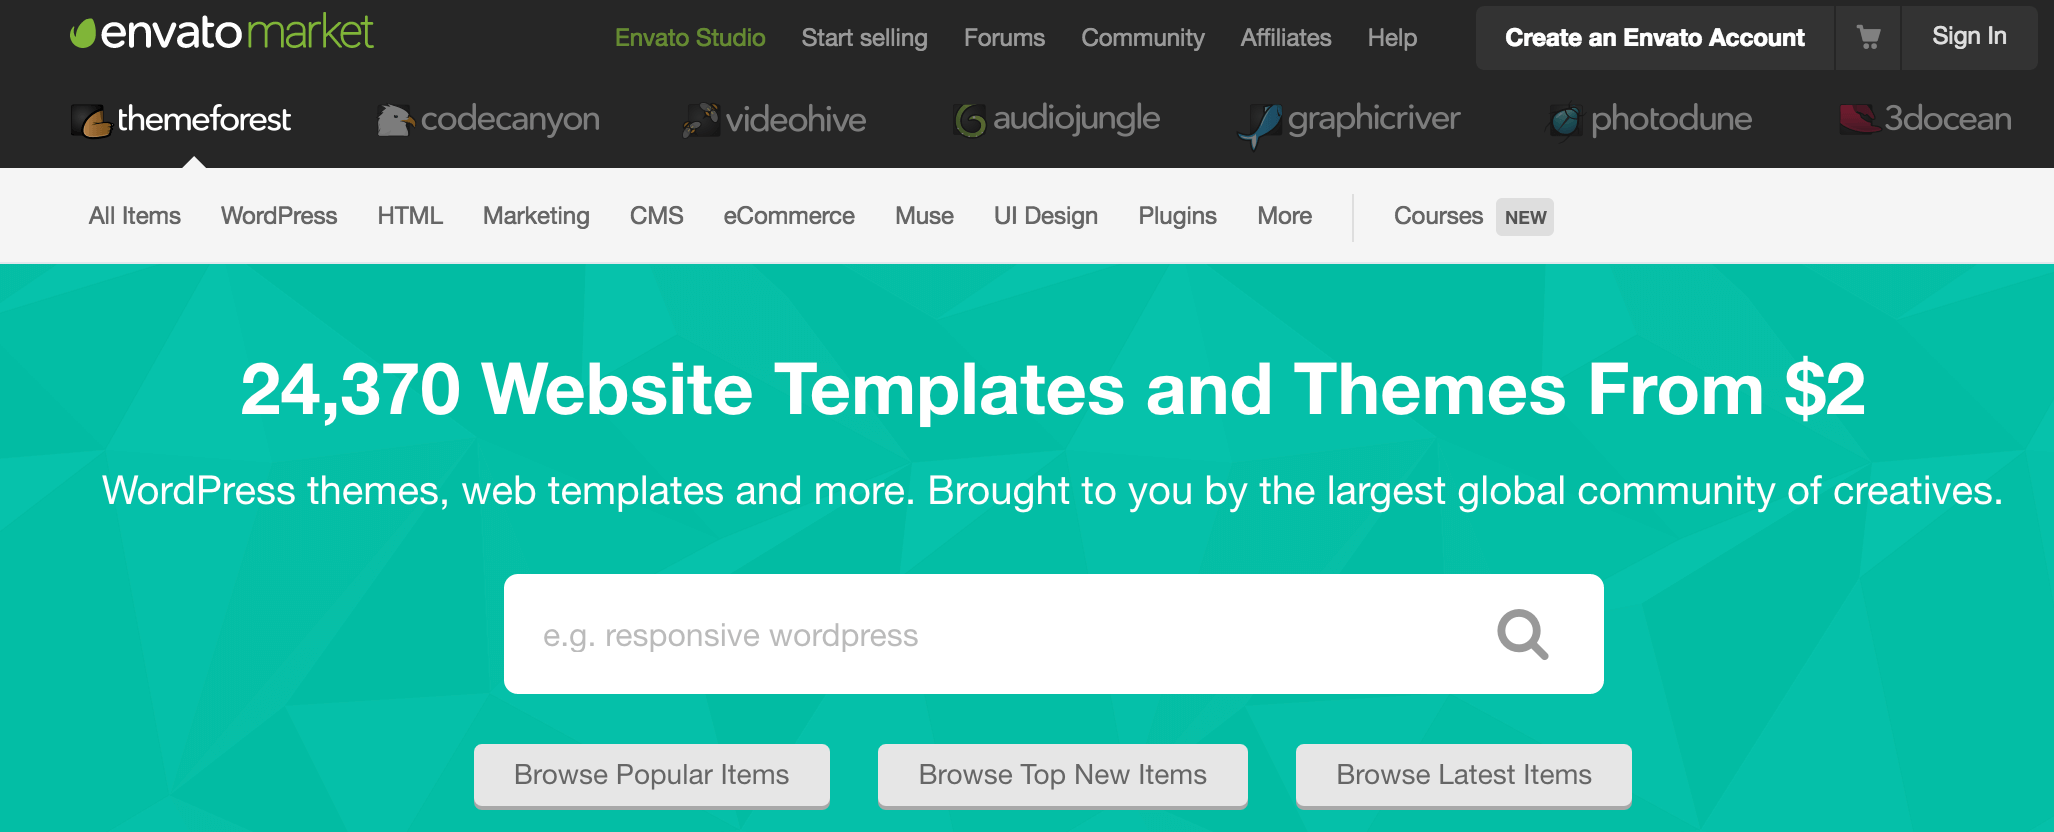Viewport: 2054px width, 832px height.
Task: Open the HTML category
Action: pyautogui.click(x=410, y=216)
